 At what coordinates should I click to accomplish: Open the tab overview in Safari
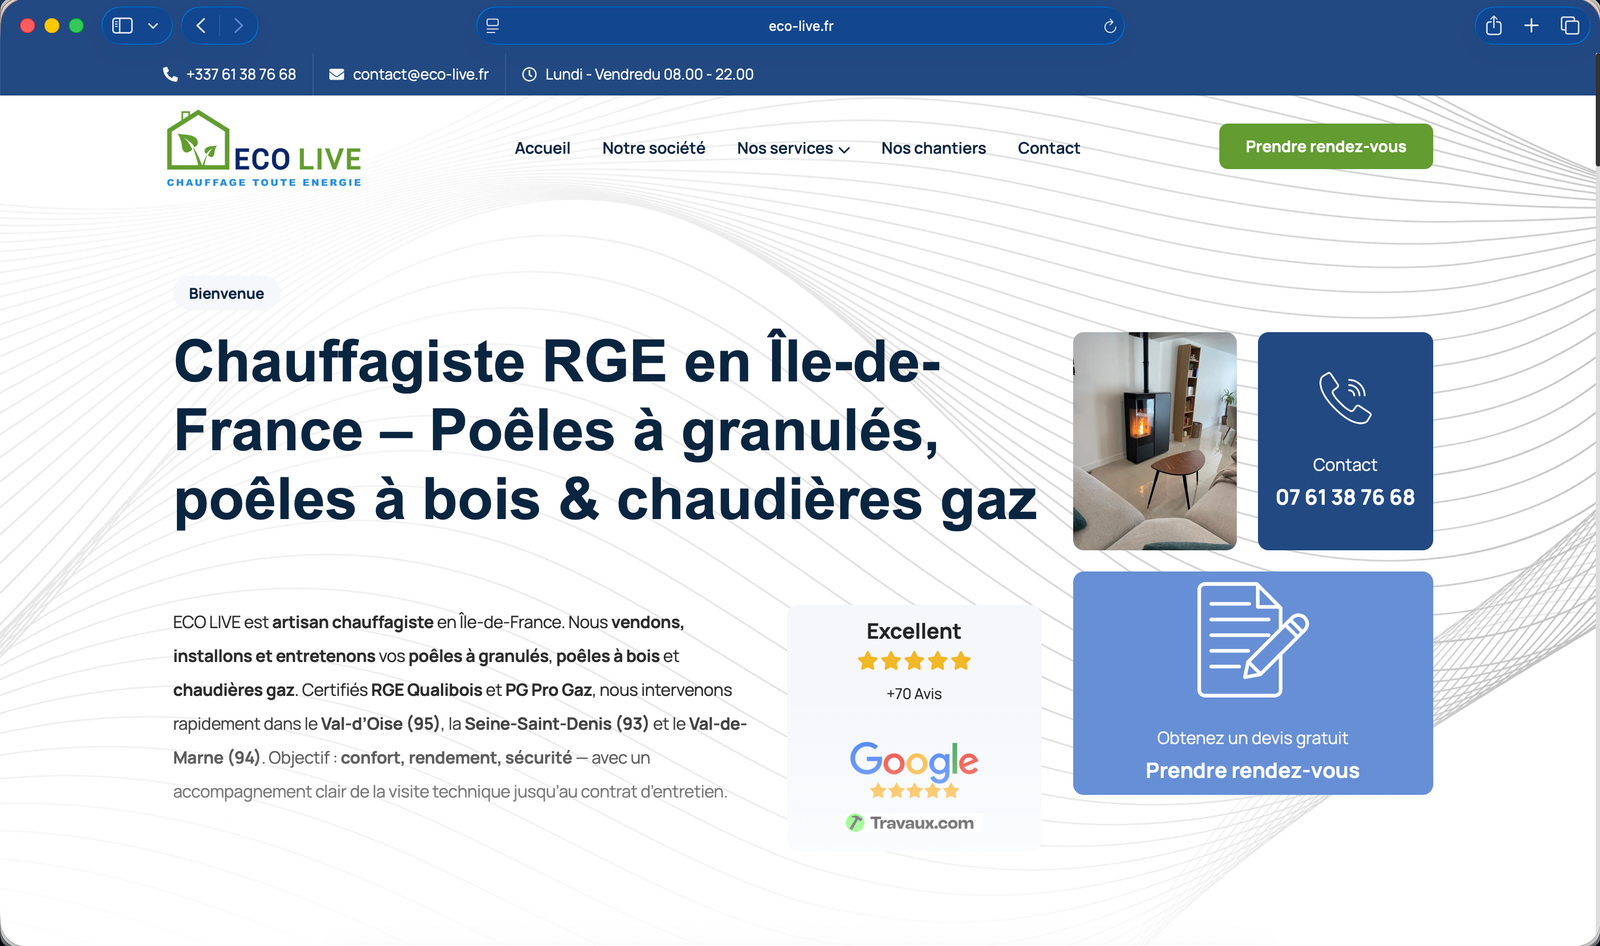click(x=1570, y=25)
